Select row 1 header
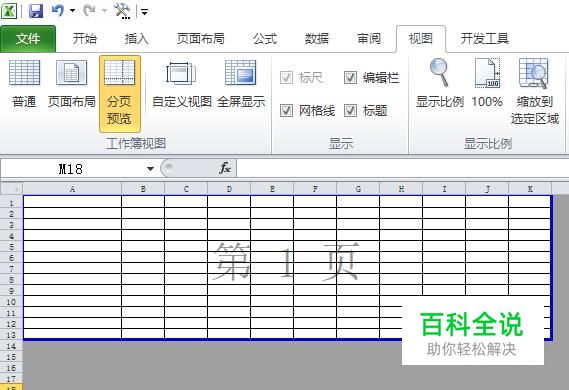 point(11,202)
